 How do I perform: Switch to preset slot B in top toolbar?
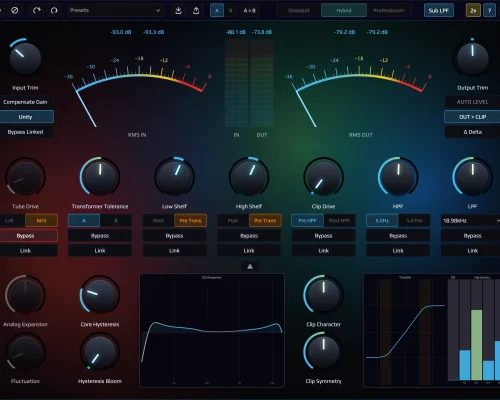tap(230, 10)
